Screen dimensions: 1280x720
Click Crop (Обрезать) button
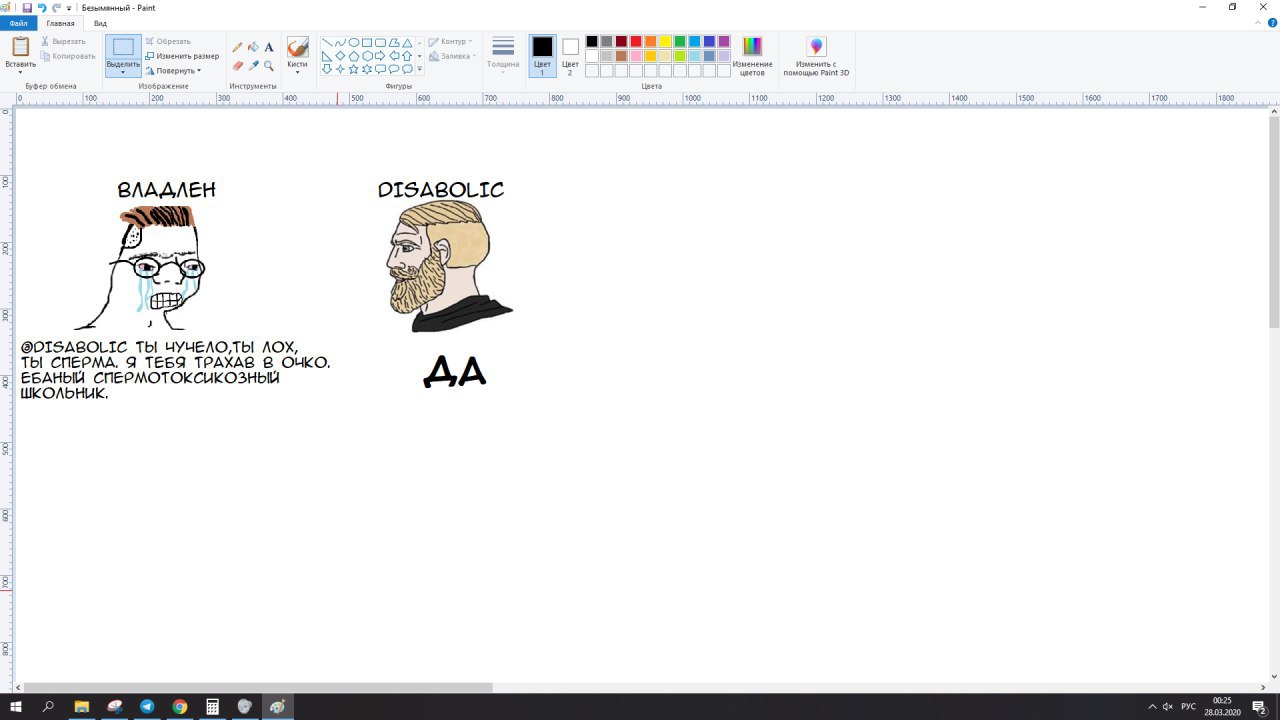168,41
